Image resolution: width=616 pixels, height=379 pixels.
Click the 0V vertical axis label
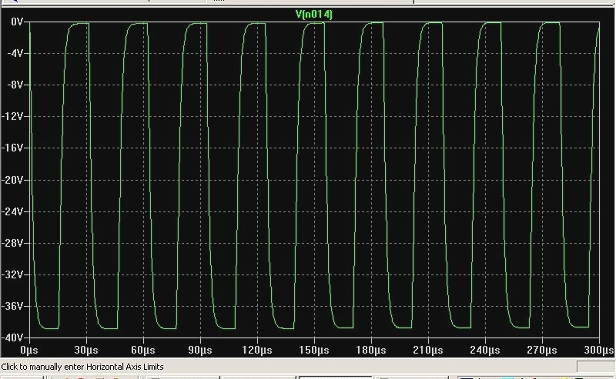click(17, 22)
